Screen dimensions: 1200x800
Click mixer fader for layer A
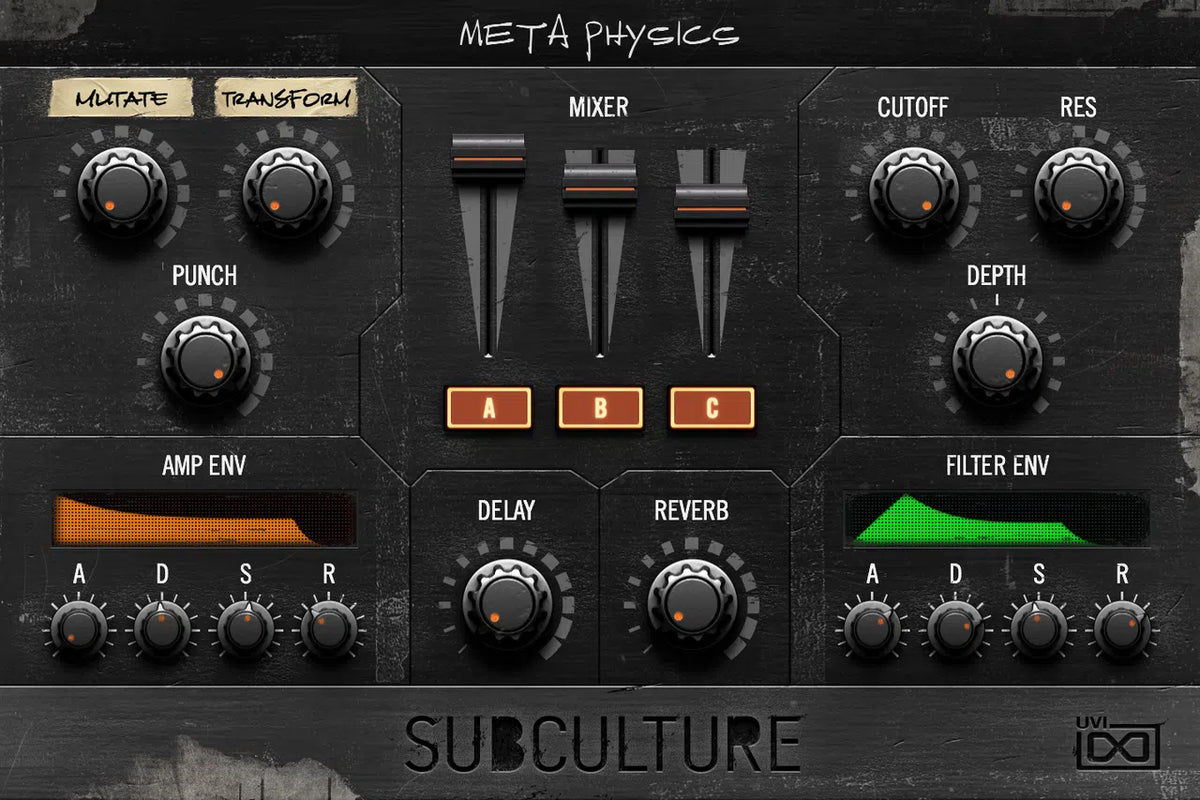(488, 158)
